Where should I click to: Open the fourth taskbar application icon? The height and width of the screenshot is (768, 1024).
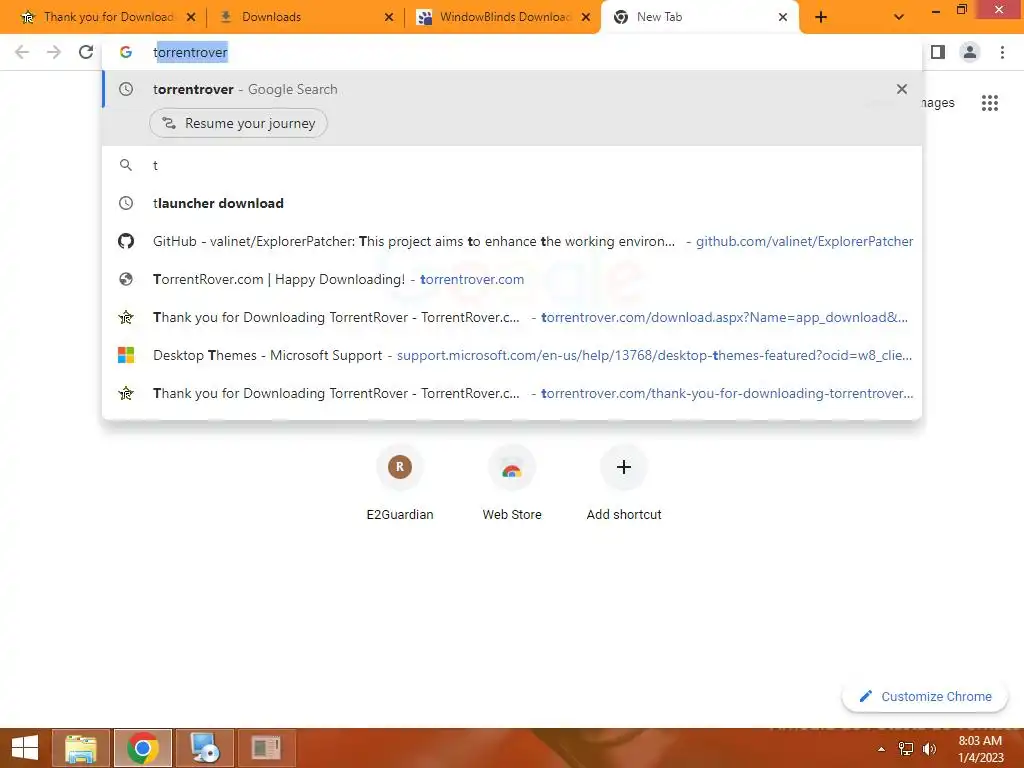[266, 748]
